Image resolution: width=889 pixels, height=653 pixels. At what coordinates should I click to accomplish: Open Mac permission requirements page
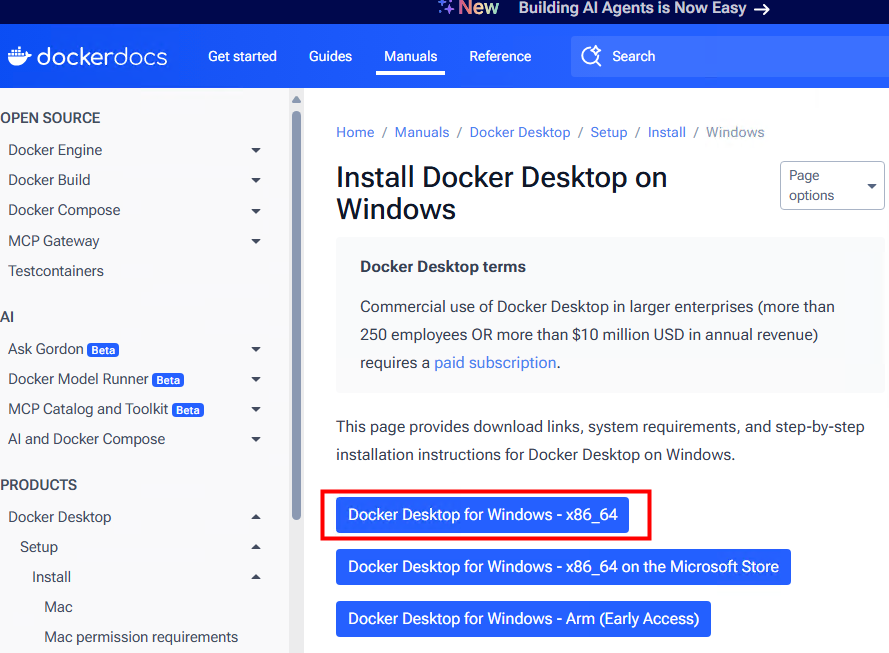[x=141, y=637]
